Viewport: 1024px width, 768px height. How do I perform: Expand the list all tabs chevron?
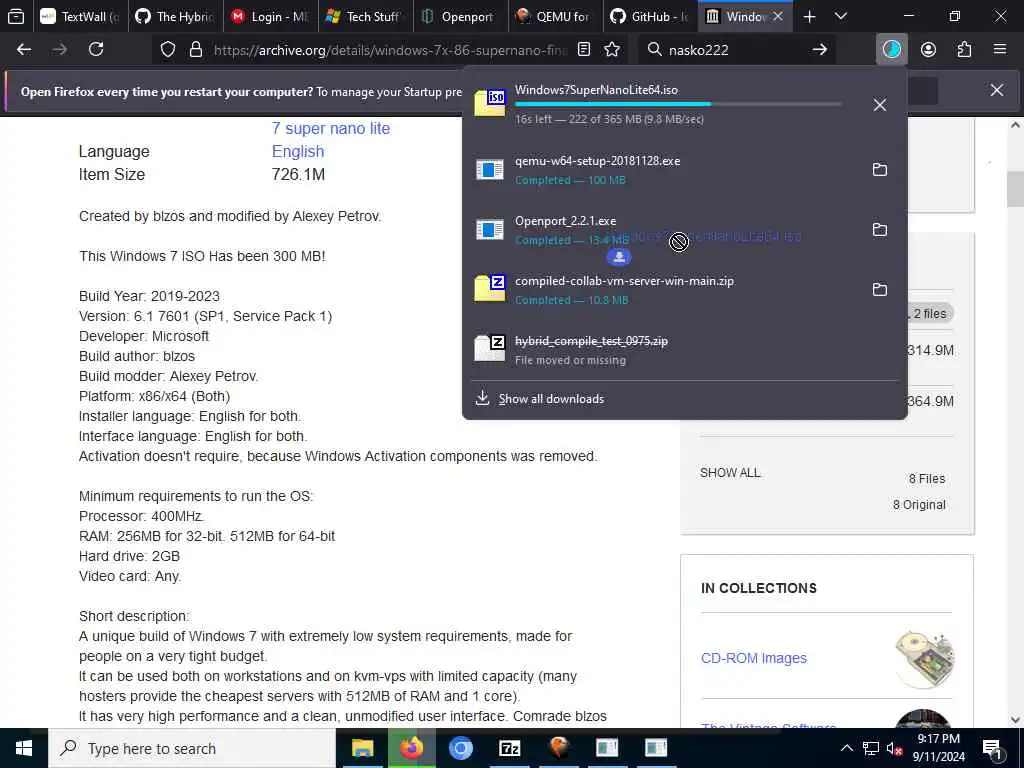pos(841,16)
